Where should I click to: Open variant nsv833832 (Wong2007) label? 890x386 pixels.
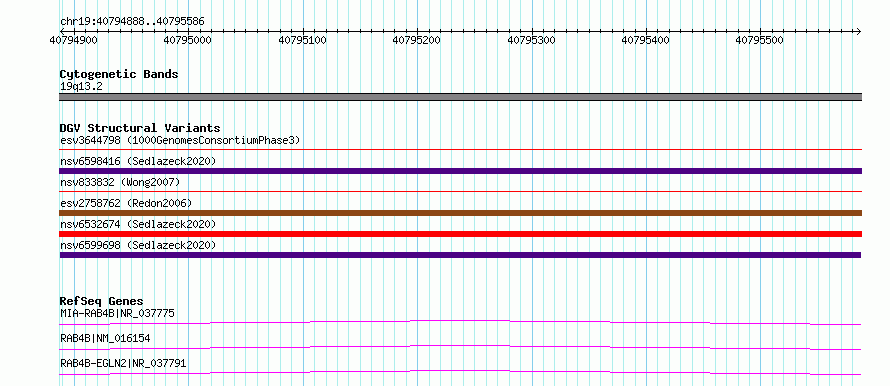tap(120, 182)
